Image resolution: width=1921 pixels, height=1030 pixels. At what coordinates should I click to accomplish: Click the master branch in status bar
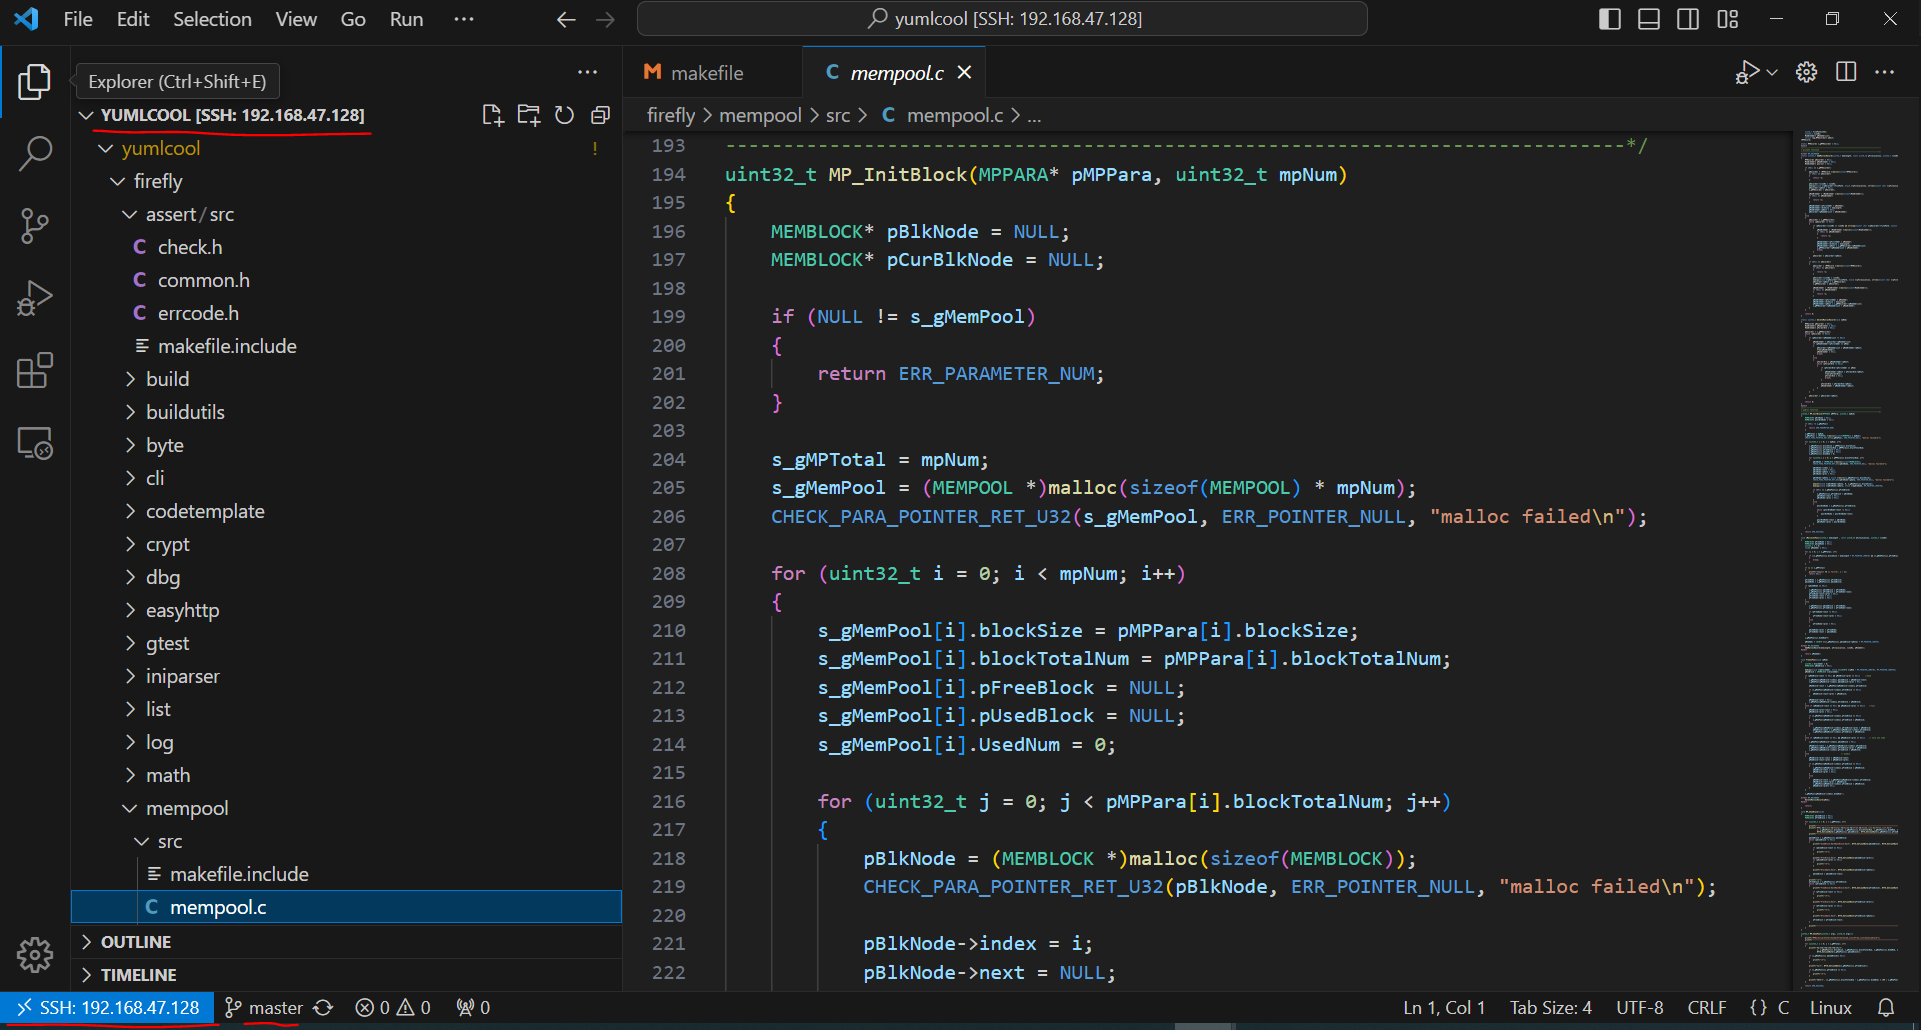click(x=264, y=1008)
